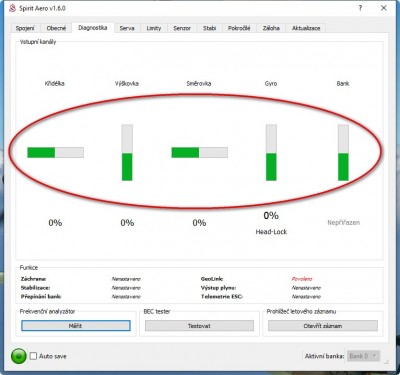Enable the Auto save checkbox
The image size is (400, 375).
33,356
